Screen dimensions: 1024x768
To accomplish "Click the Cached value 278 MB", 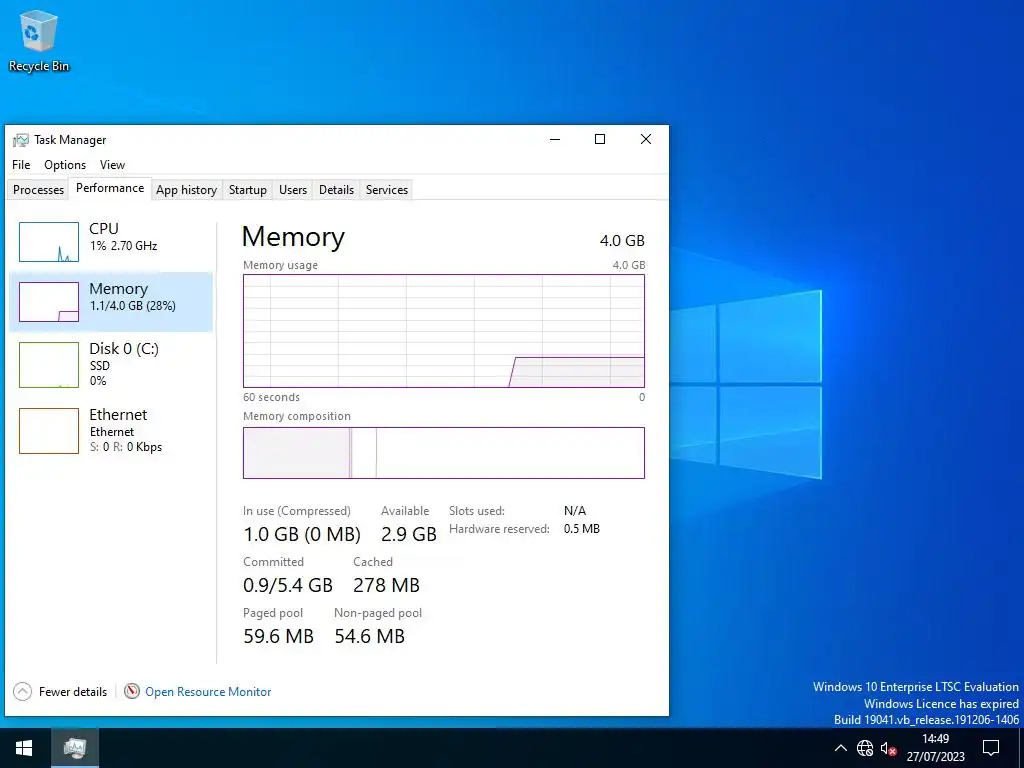I will click(387, 585).
